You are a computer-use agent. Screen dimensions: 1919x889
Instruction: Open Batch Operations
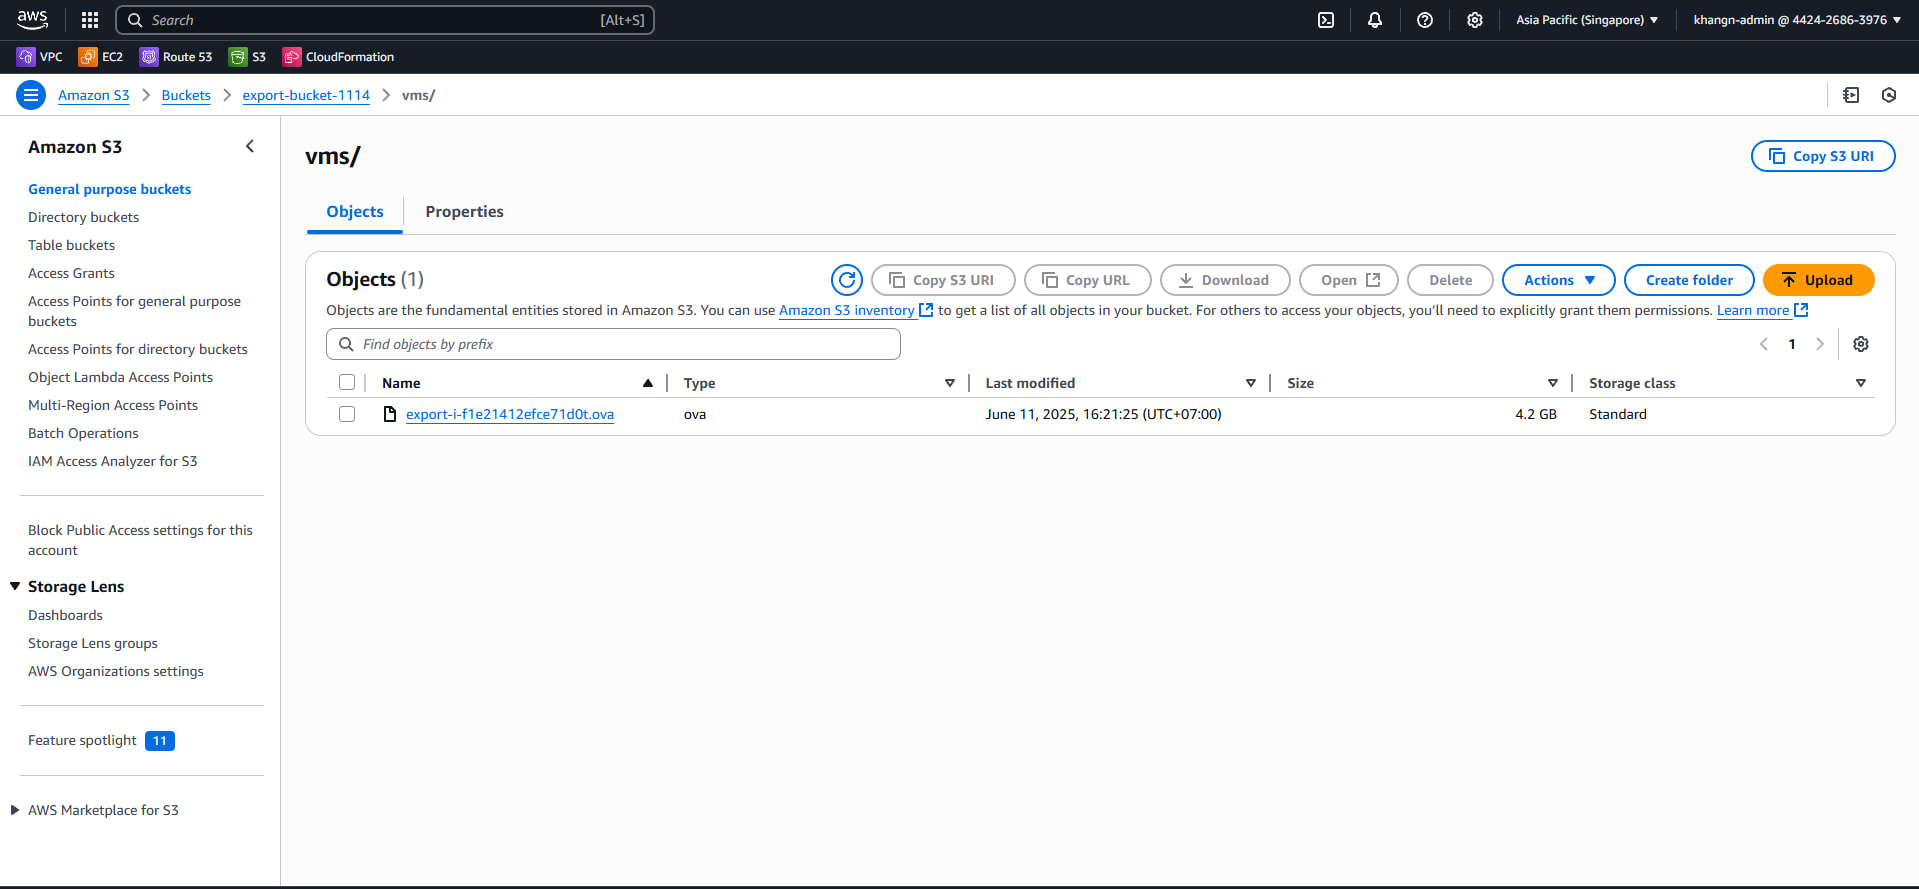(83, 433)
